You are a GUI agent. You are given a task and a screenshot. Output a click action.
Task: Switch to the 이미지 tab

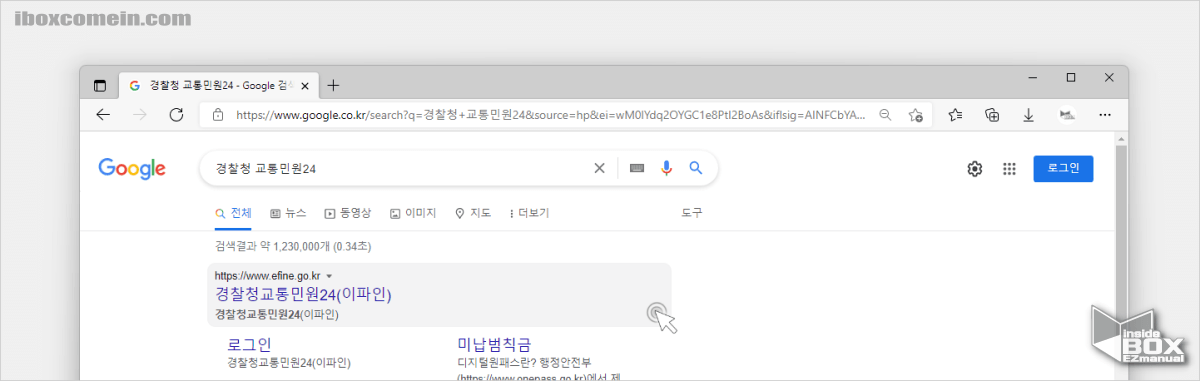tap(413, 213)
